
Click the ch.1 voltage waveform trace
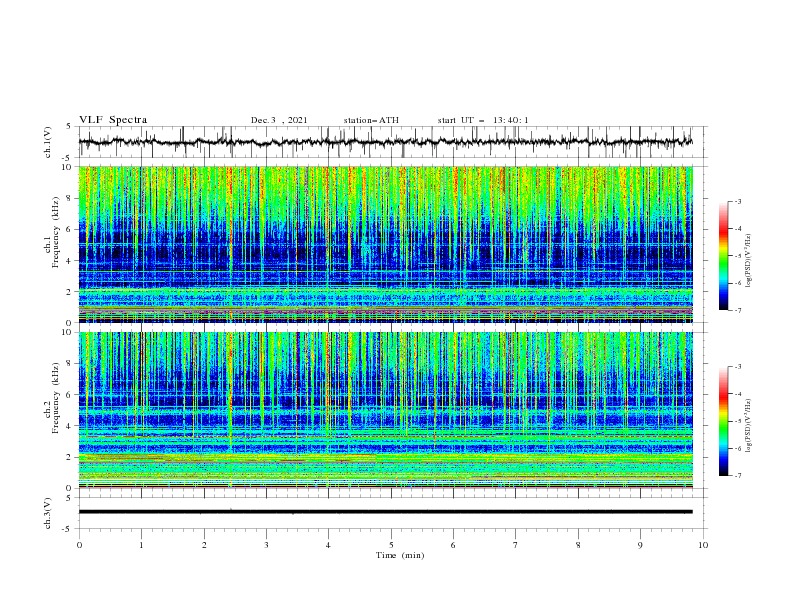point(385,142)
